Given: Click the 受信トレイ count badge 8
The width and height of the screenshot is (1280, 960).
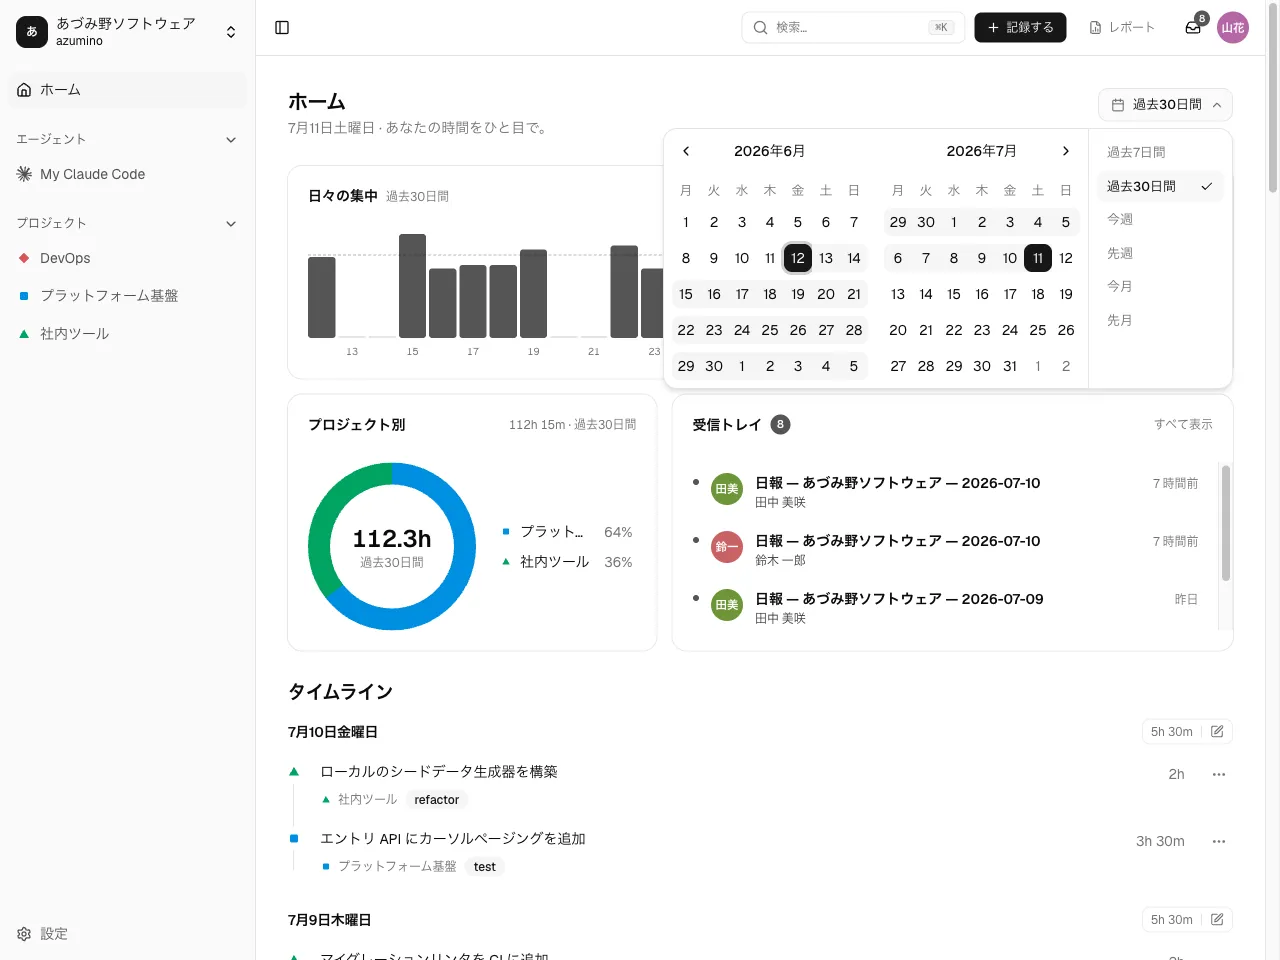Looking at the screenshot, I should (x=781, y=425).
